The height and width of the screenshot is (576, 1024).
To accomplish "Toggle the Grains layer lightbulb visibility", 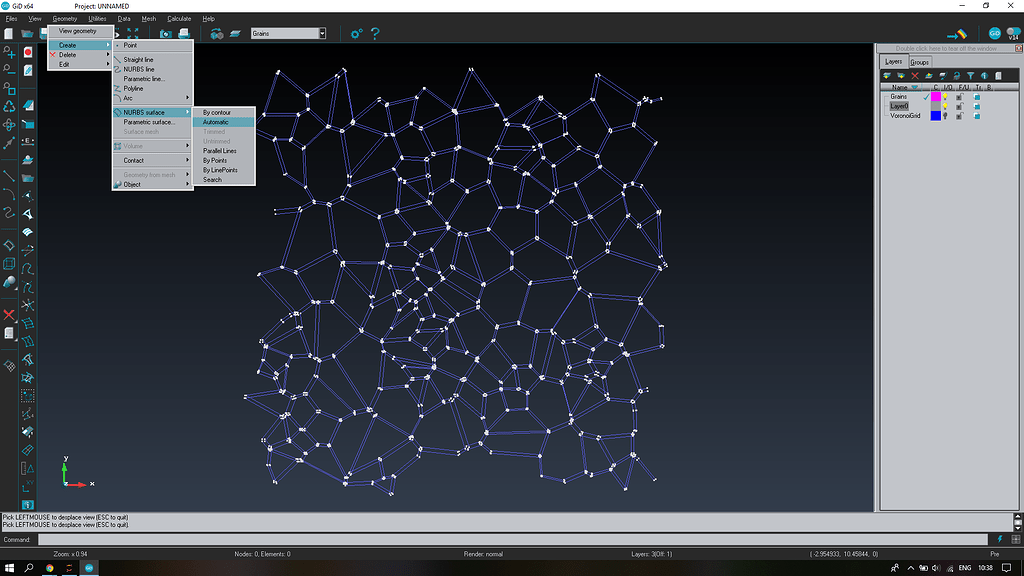I will click(x=945, y=97).
